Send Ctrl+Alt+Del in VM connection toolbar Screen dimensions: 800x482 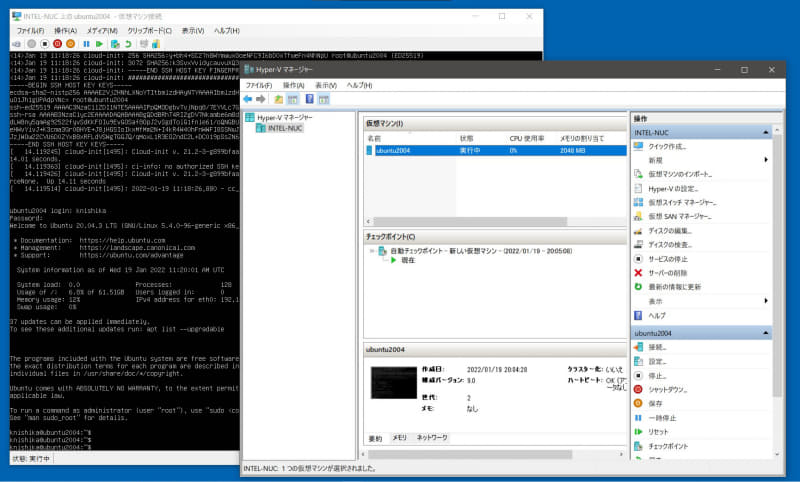[x=16, y=44]
